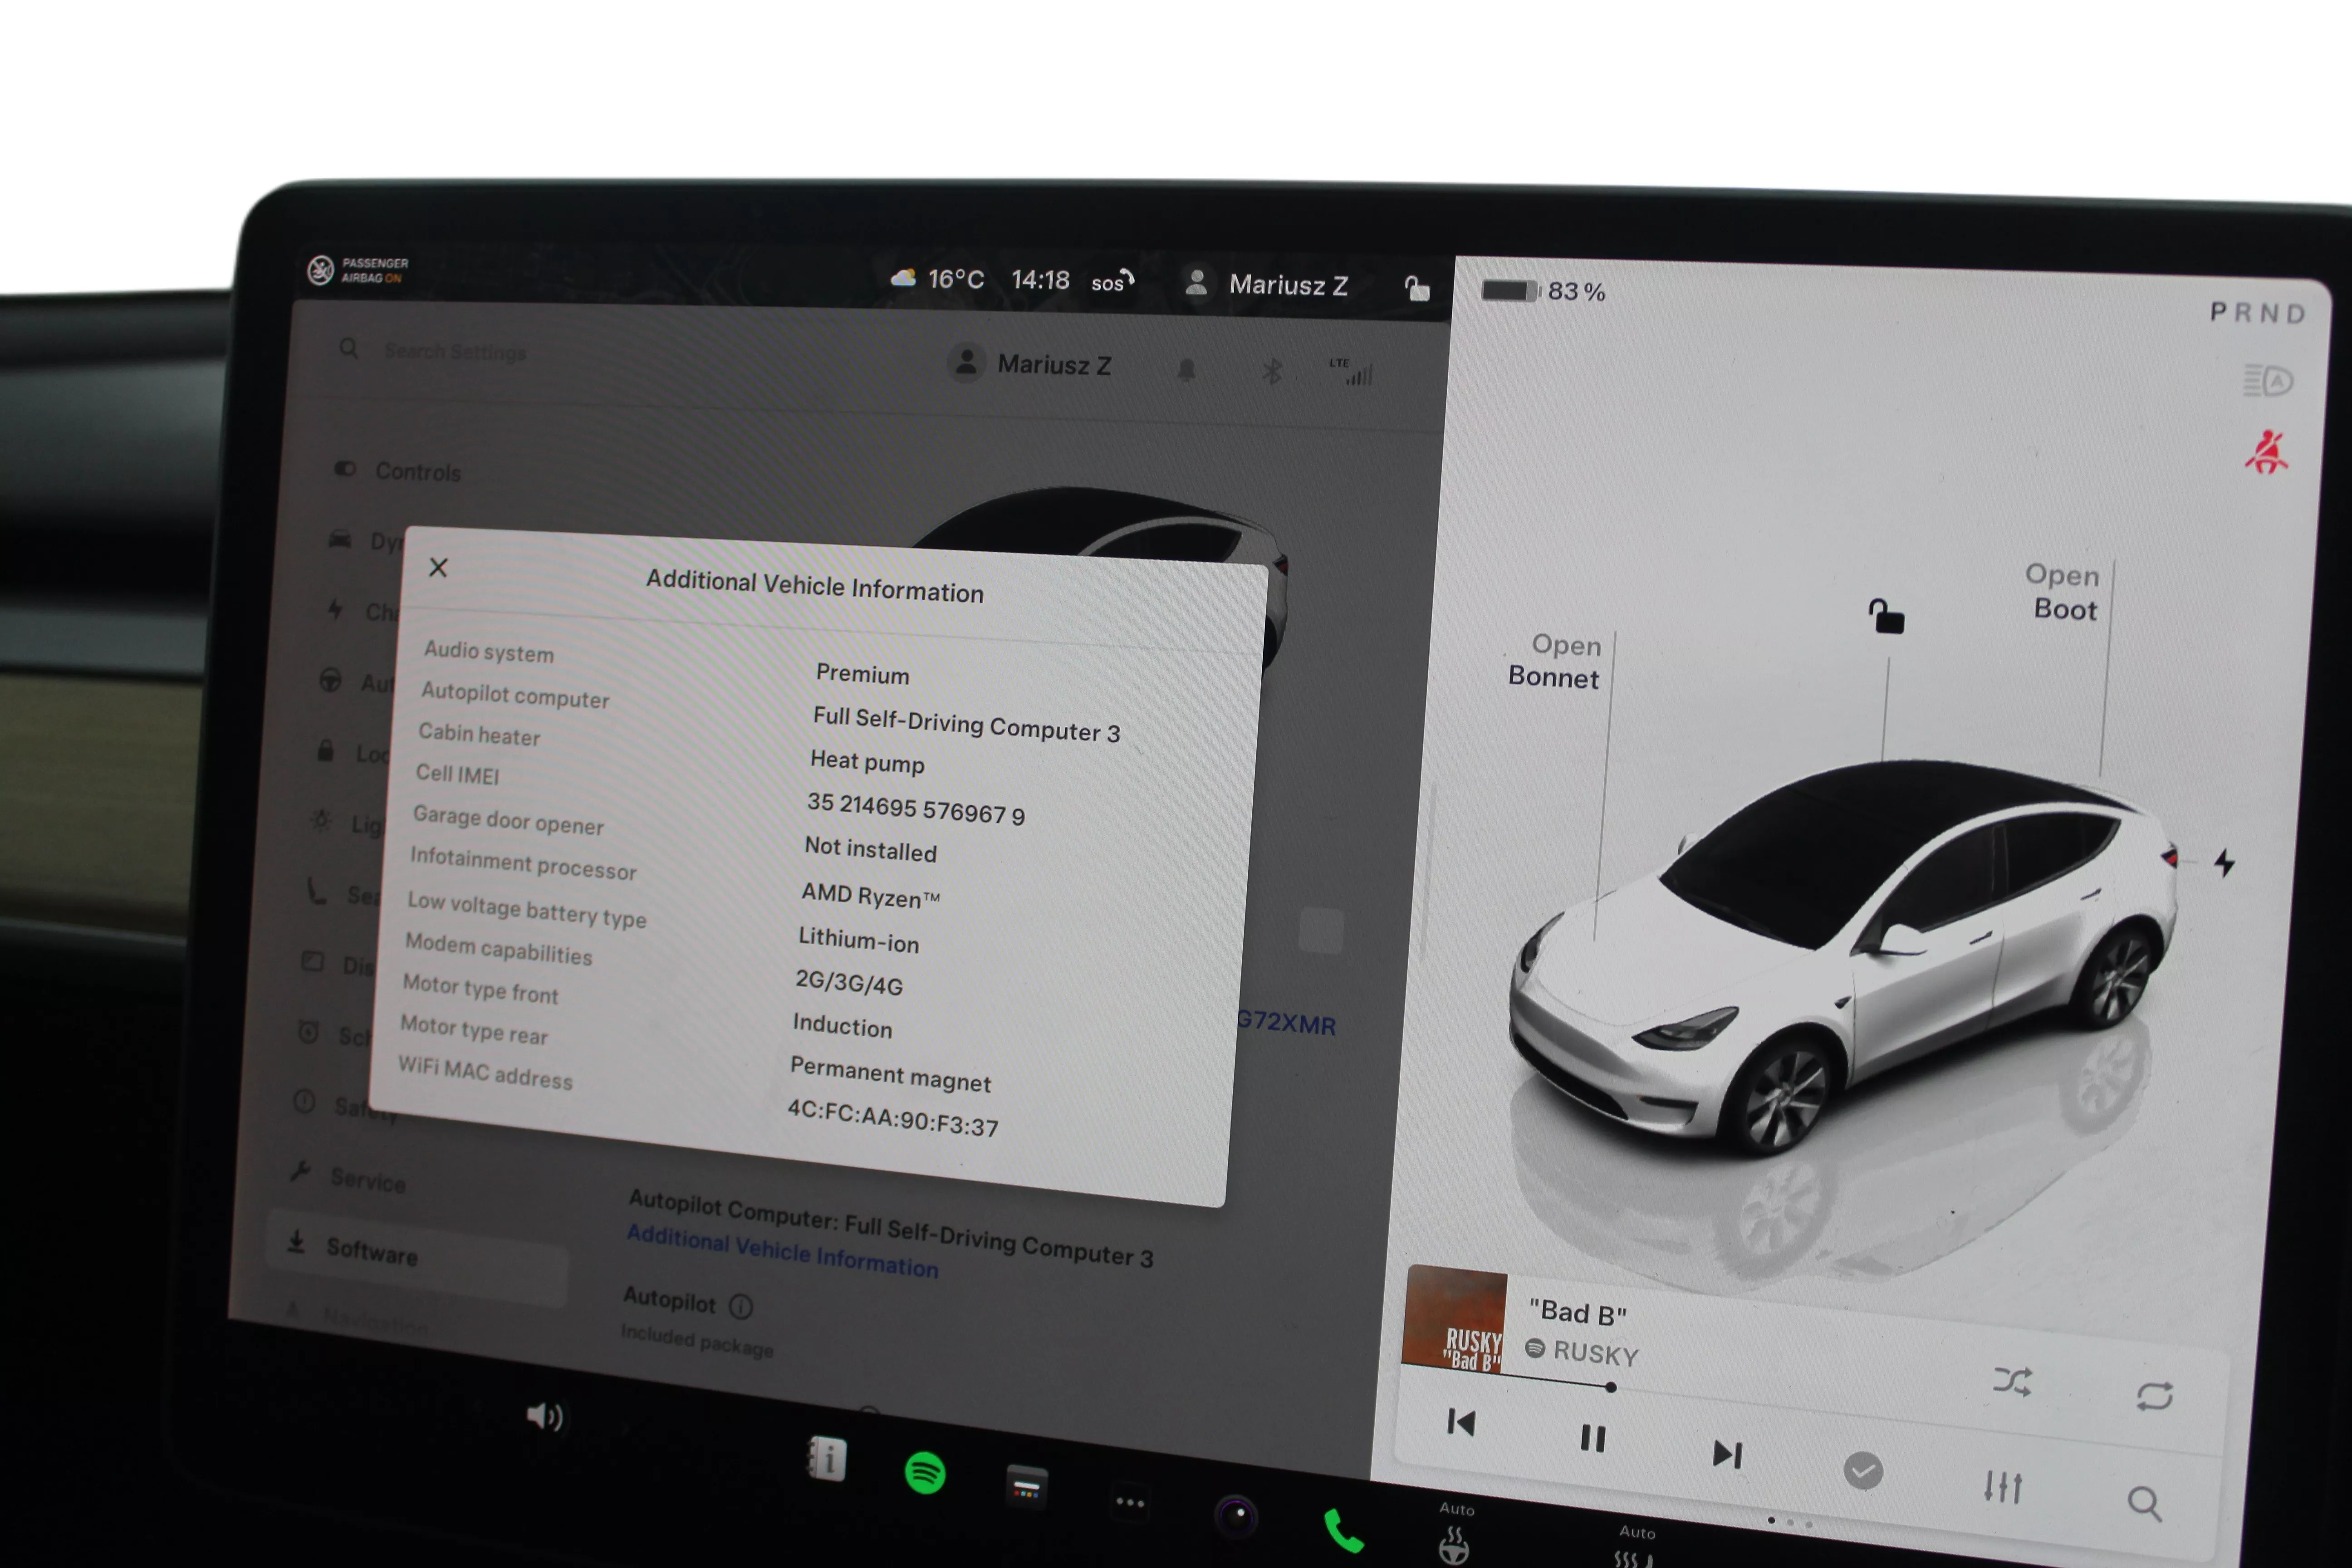Show the Autopilot info tooltip icon
This screenshot has width=2352, height=1568.
click(x=741, y=1306)
